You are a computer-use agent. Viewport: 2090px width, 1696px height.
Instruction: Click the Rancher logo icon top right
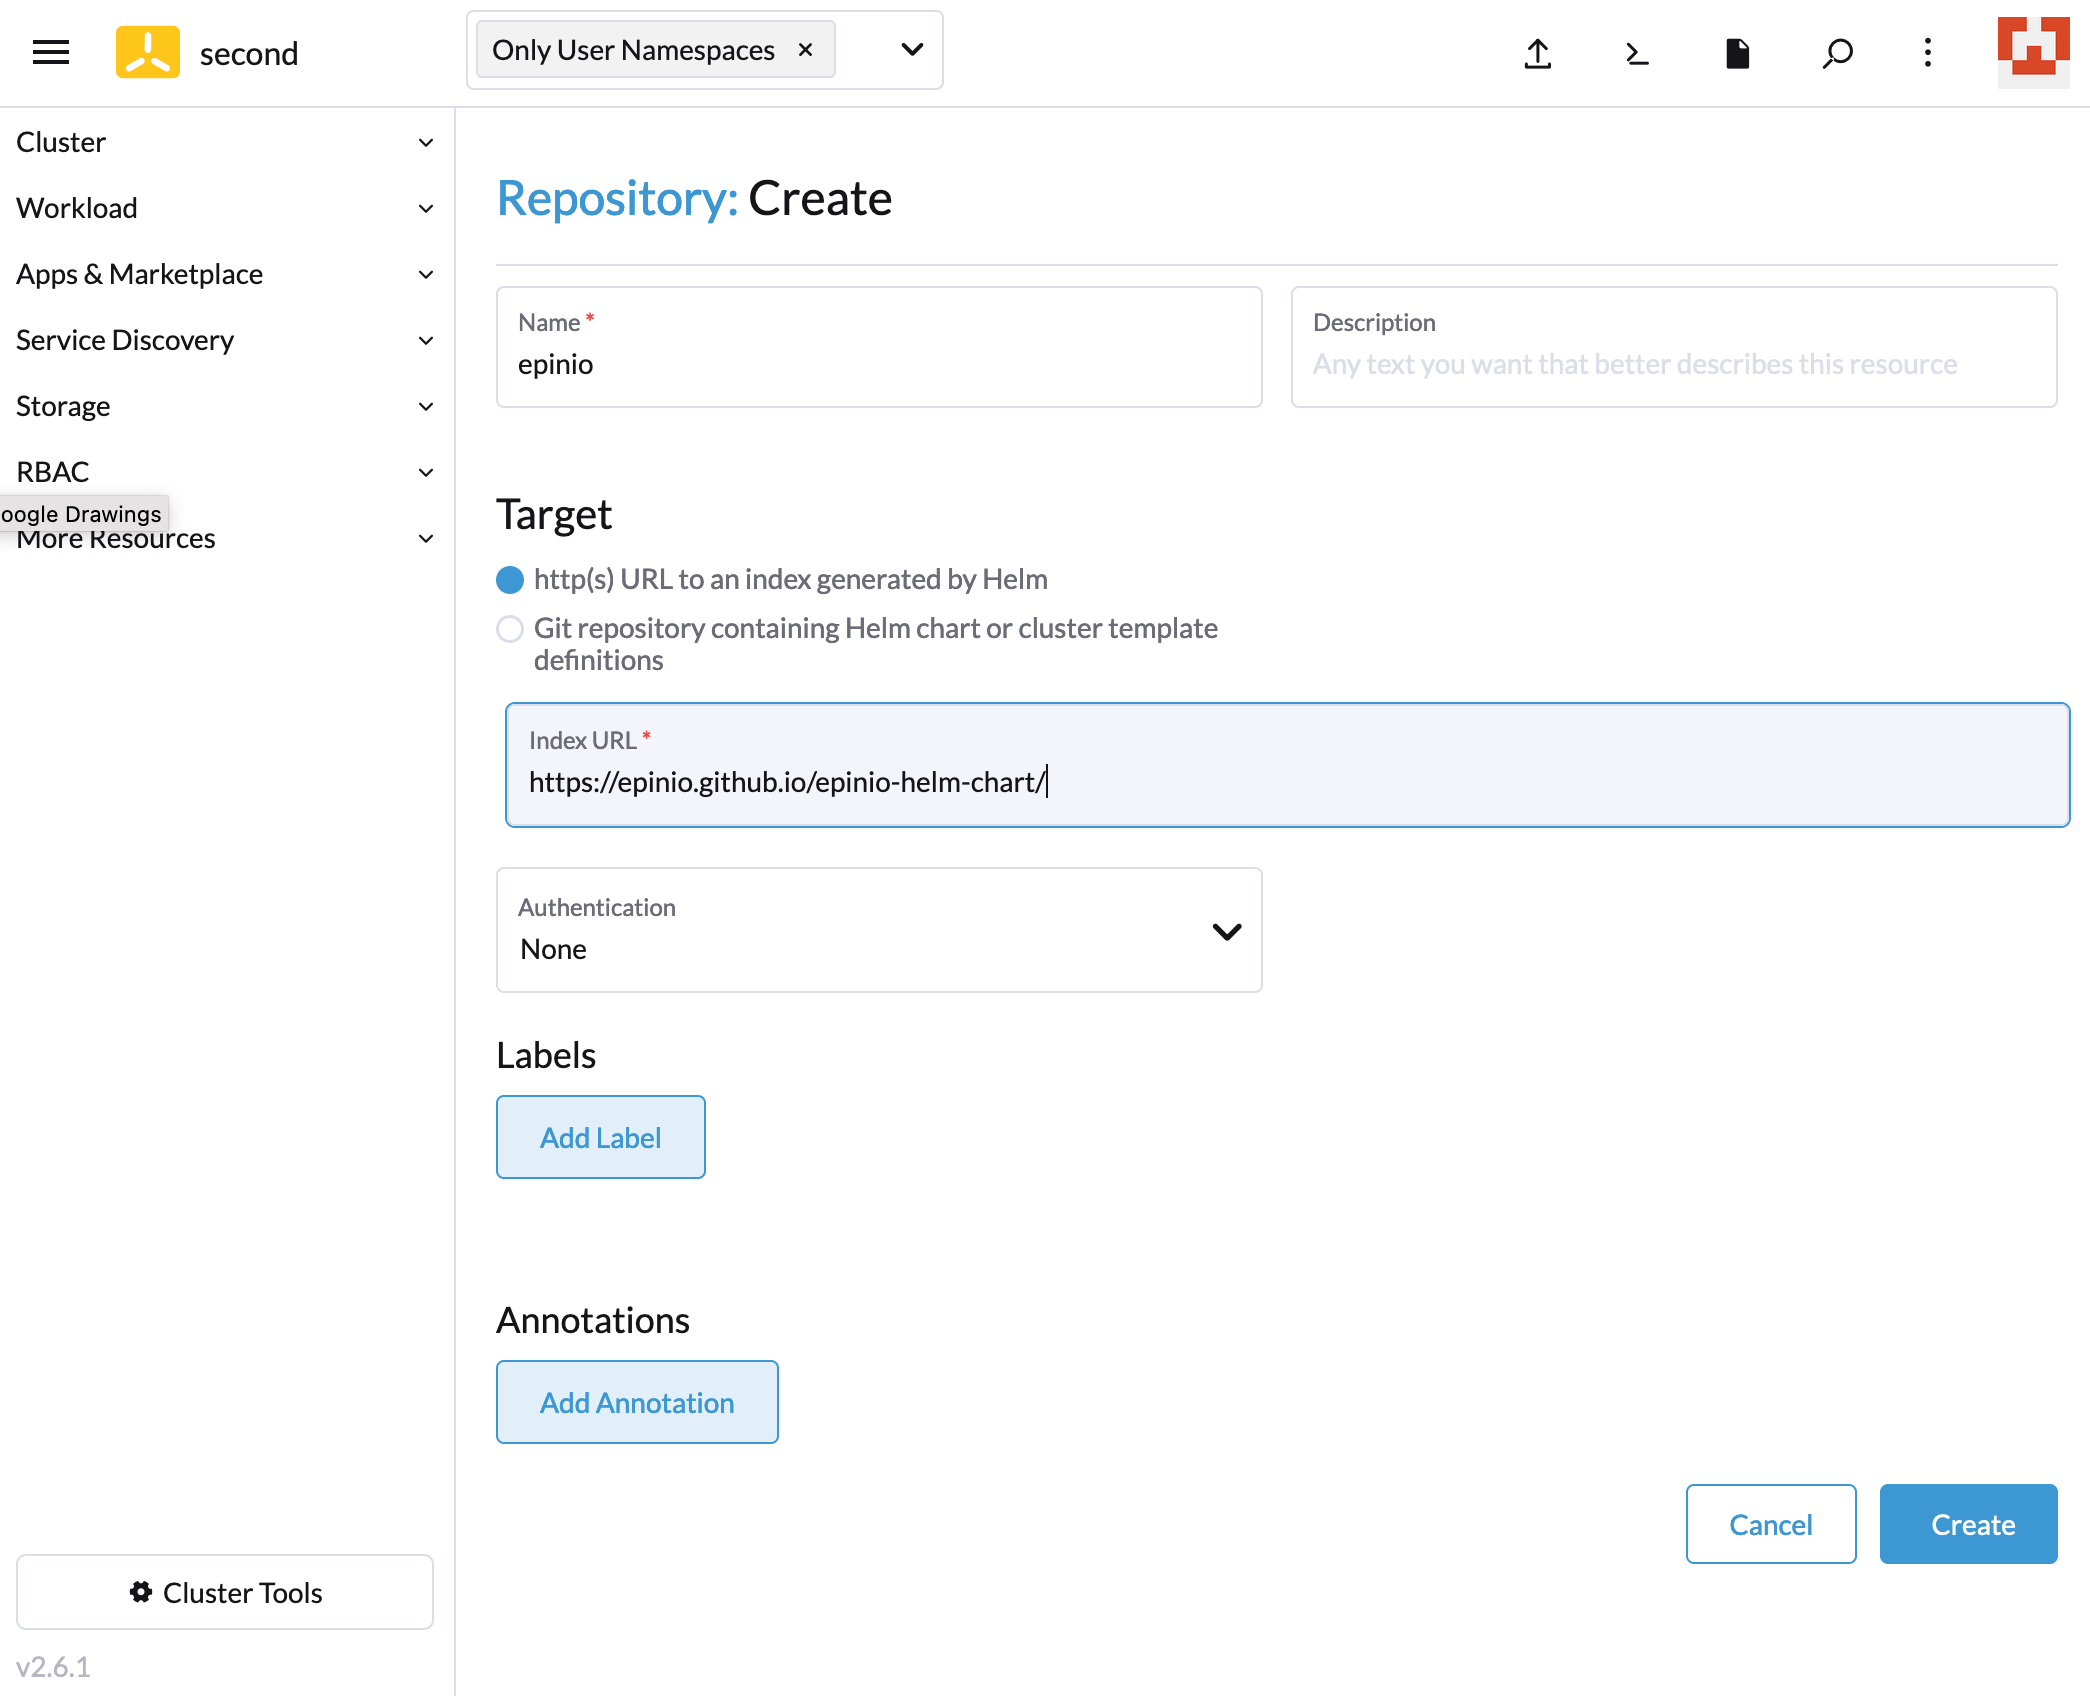click(x=2033, y=52)
